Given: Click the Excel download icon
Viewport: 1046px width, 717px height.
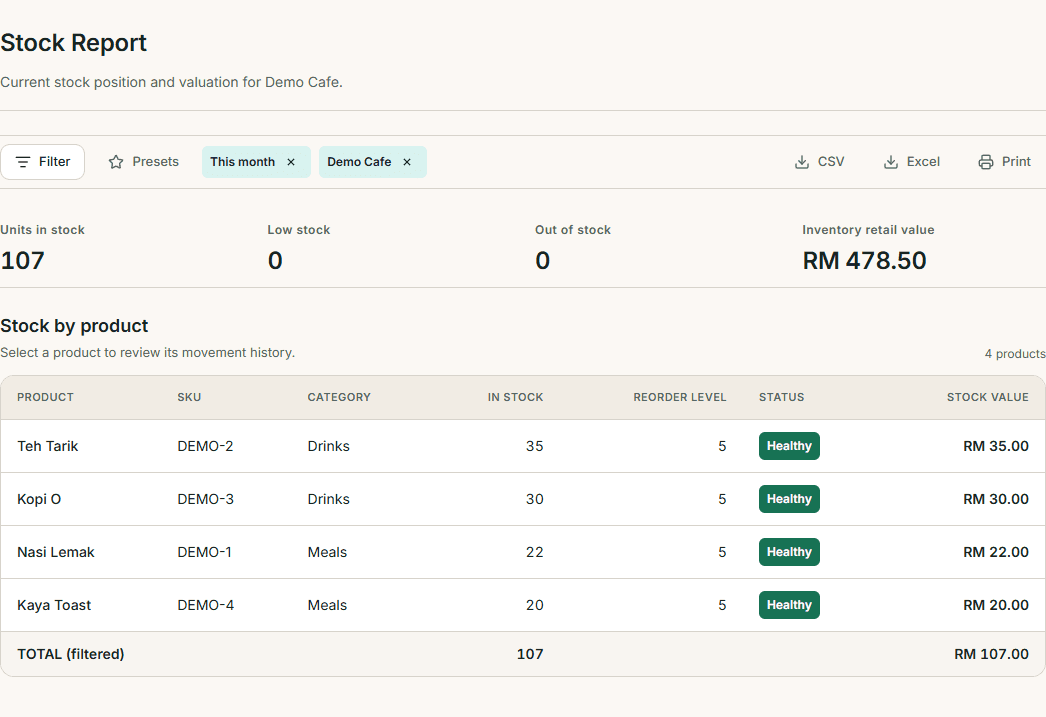Looking at the screenshot, I should click(891, 162).
